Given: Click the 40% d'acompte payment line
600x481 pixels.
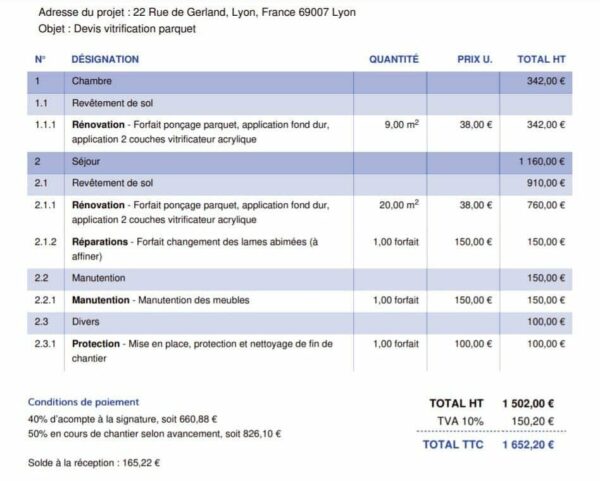Looking at the screenshot, I should (x=122, y=419).
